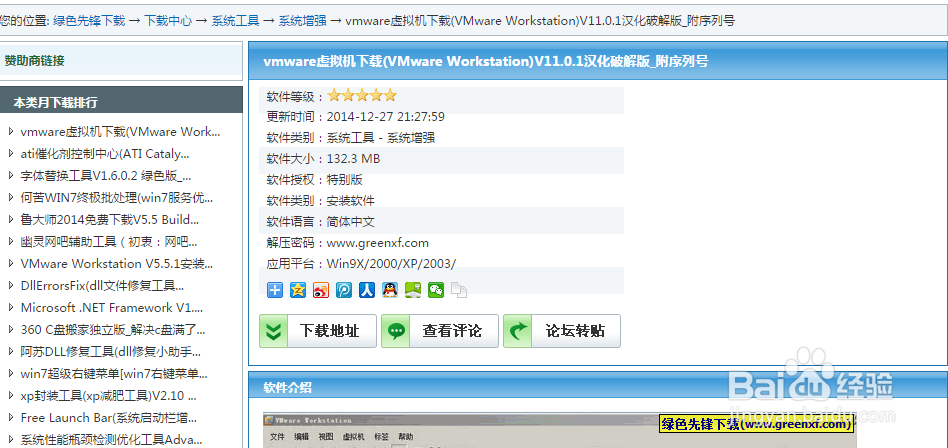948x448 pixels.
Task: Open the more-share plus icon
Action: coord(274,290)
